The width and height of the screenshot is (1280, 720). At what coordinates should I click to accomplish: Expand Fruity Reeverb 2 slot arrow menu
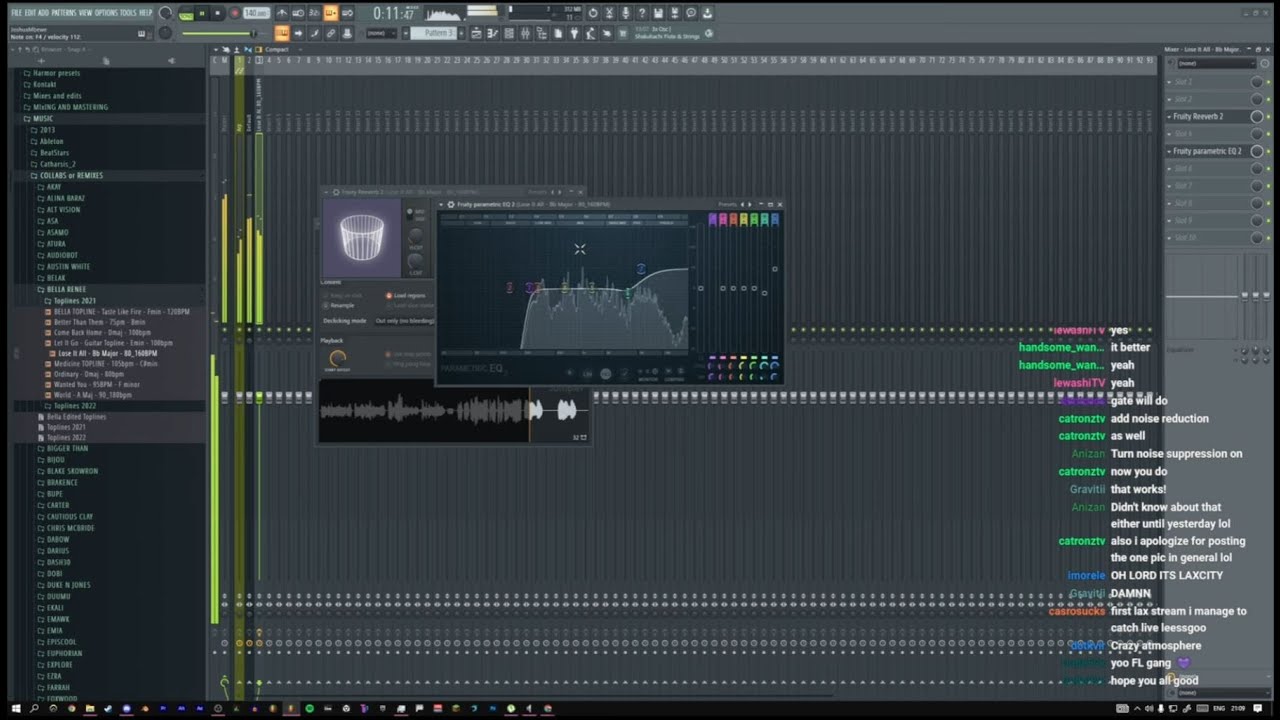pyautogui.click(x=1169, y=116)
